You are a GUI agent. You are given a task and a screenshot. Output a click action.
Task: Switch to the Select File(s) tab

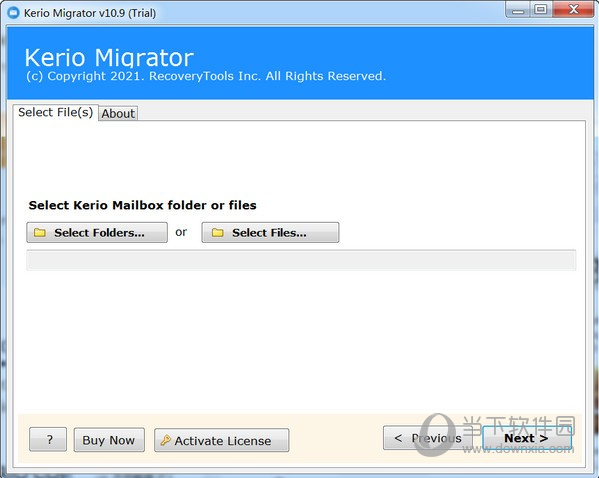(x=56, y=112)
